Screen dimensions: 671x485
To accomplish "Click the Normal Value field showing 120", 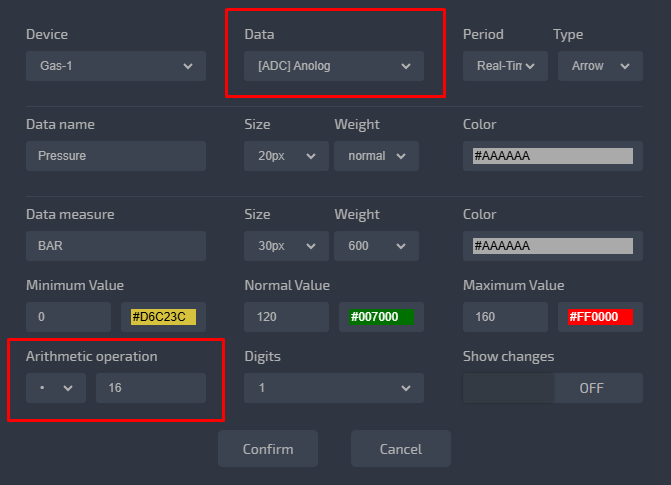I will (x=286, y=317).
